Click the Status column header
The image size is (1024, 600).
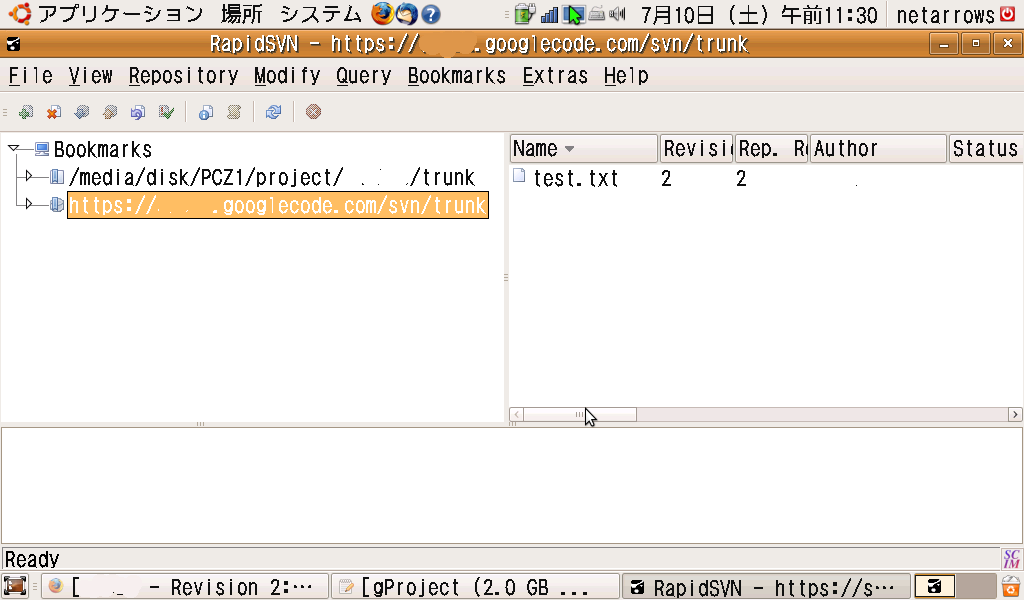pos(985,149)
